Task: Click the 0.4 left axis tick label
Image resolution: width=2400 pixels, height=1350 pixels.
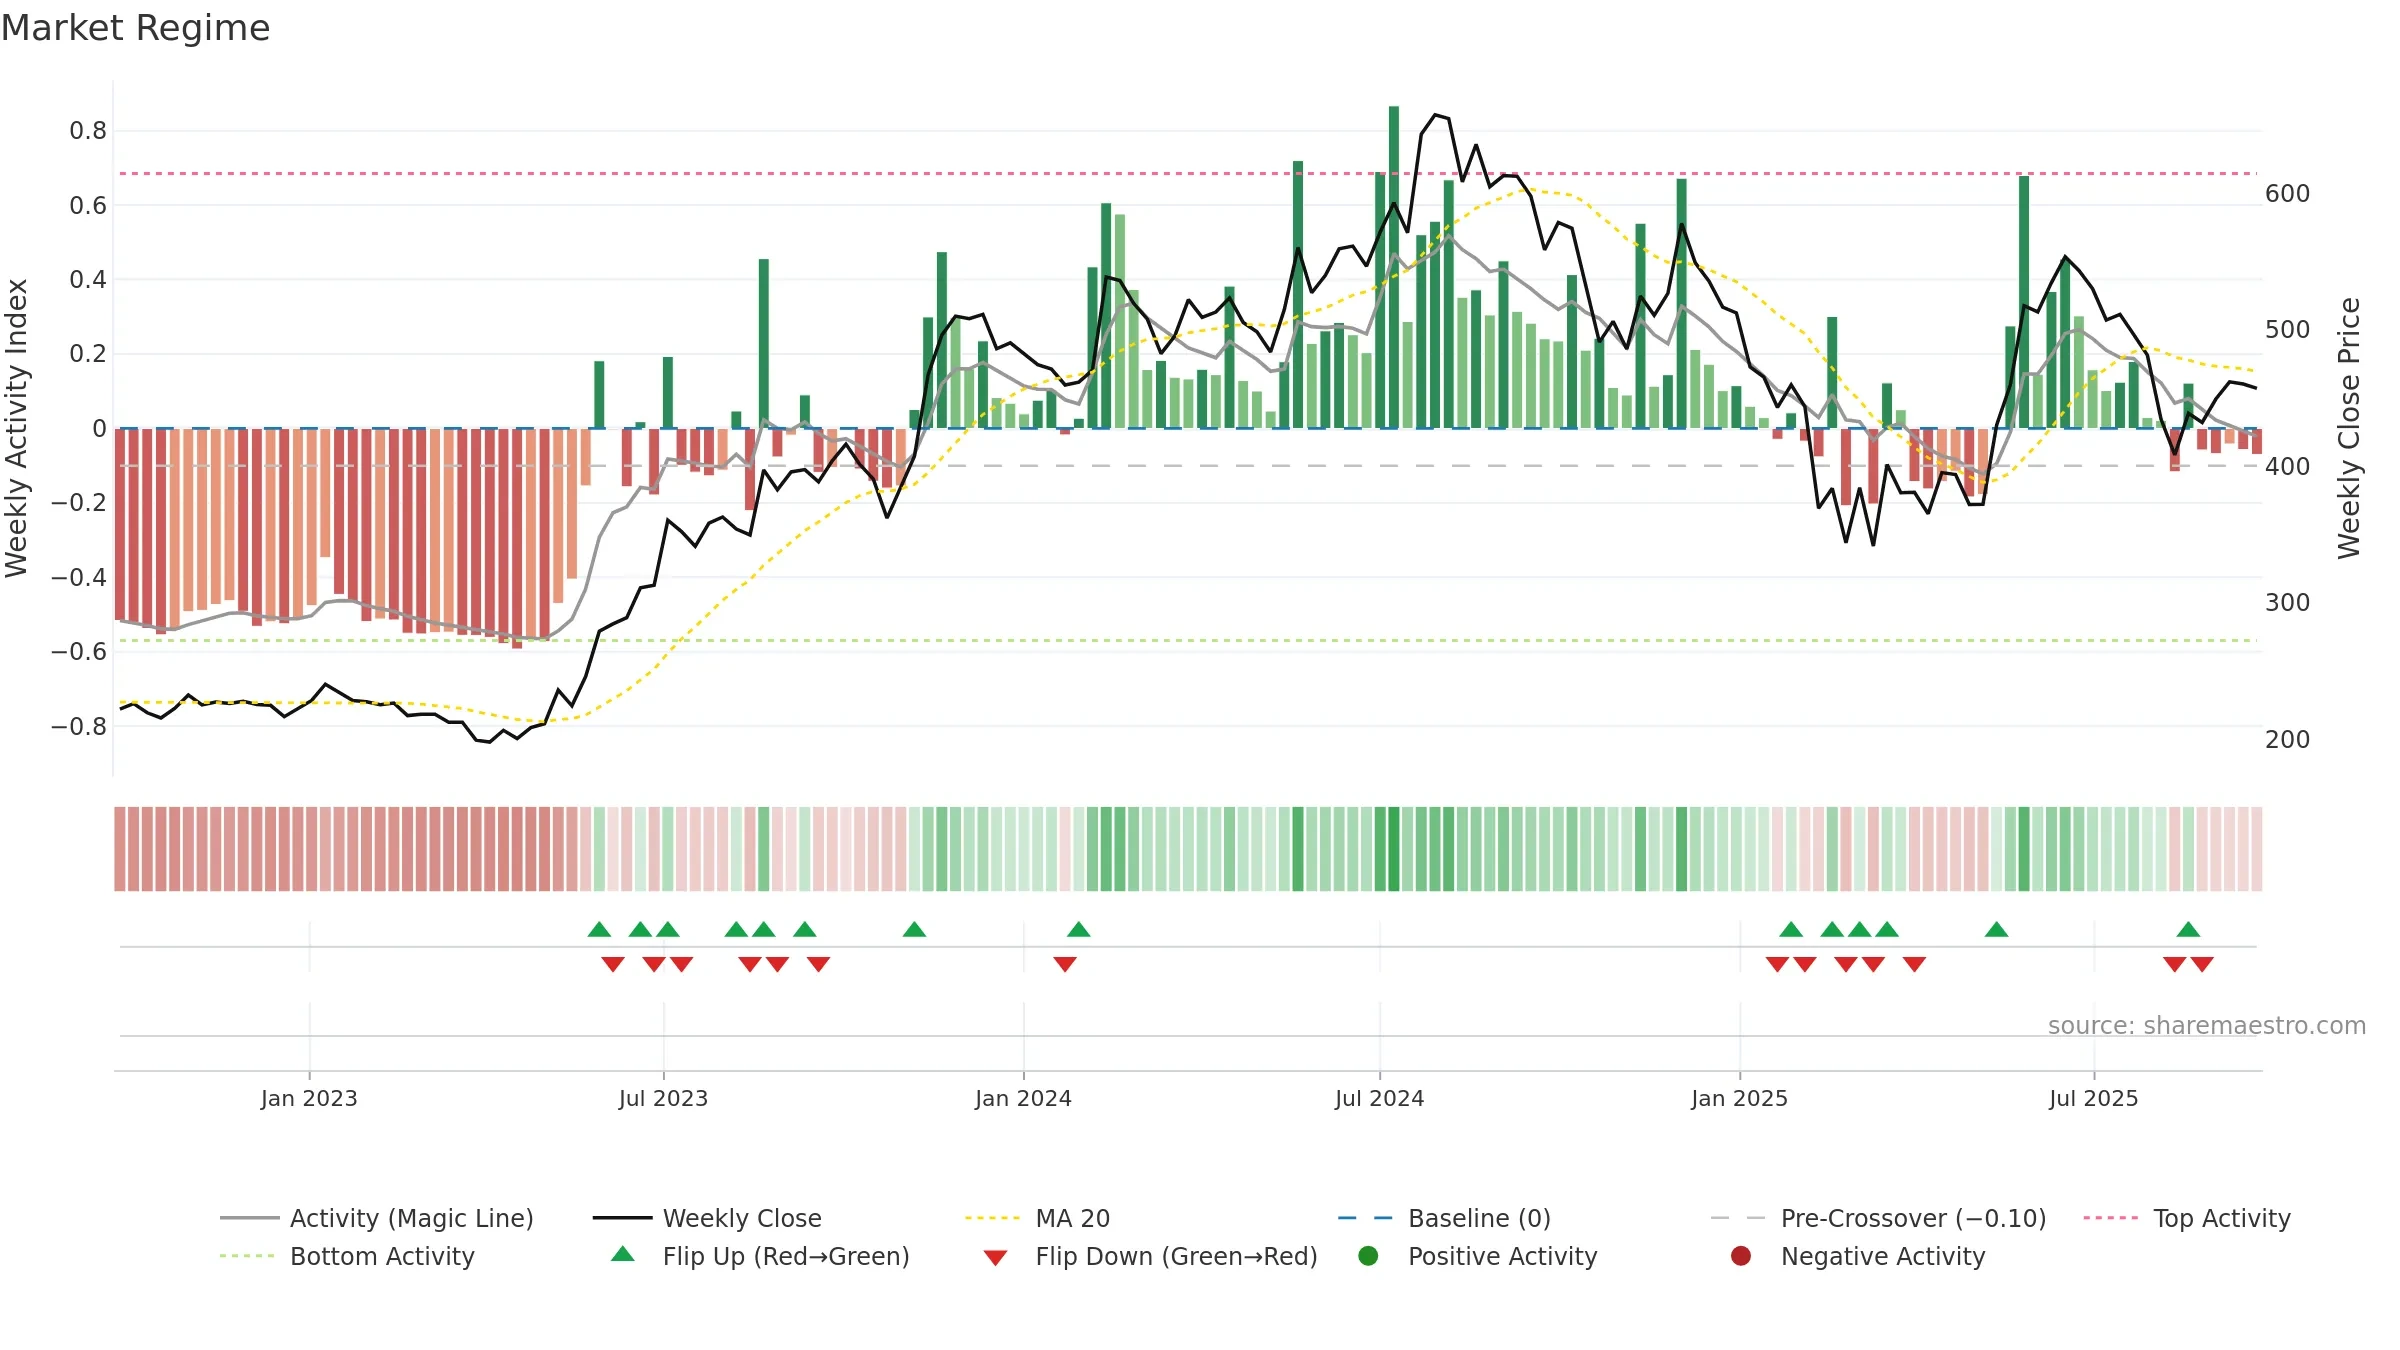Action: [88, 279]
